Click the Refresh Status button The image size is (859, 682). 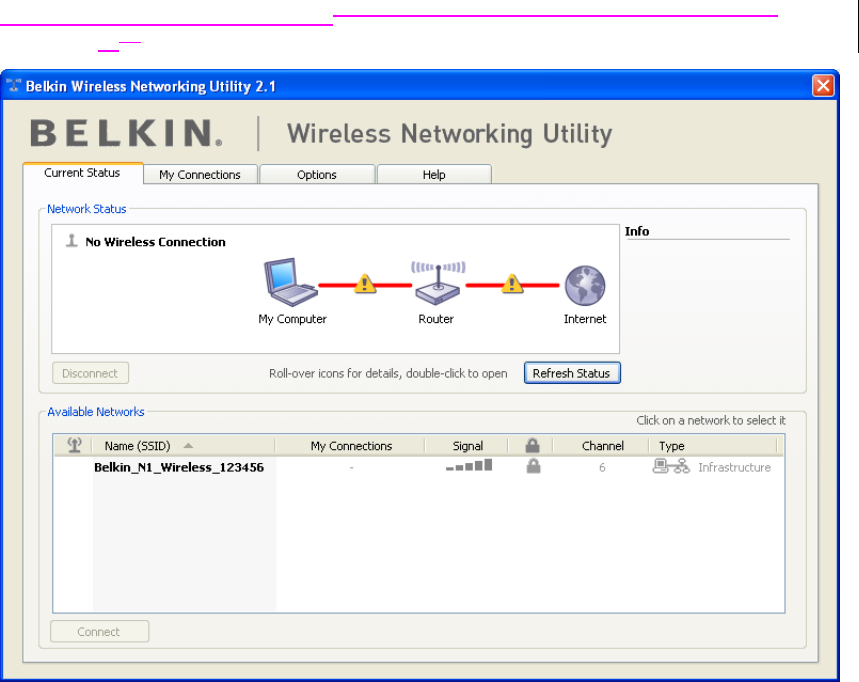click(571, 373)
